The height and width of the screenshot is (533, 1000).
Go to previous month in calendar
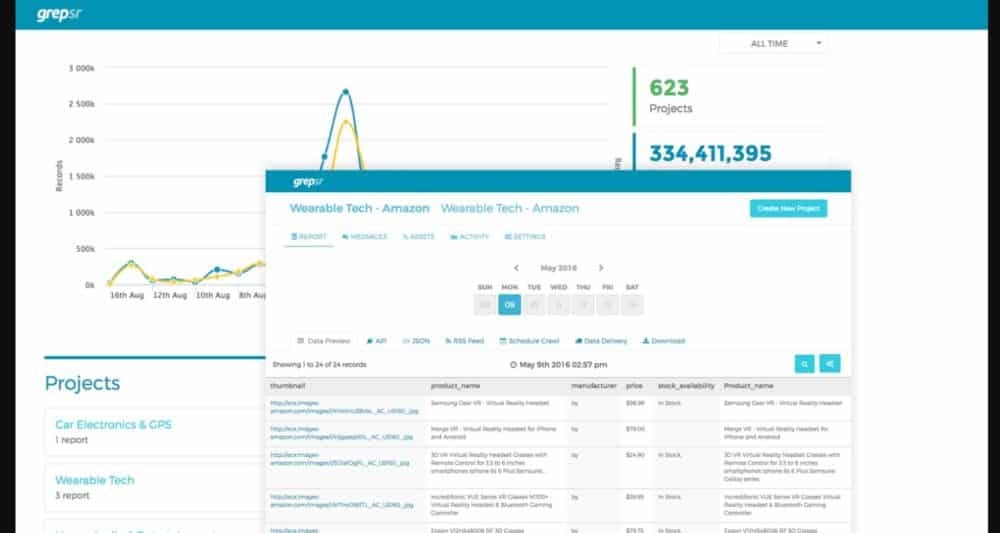pos(516,268)
